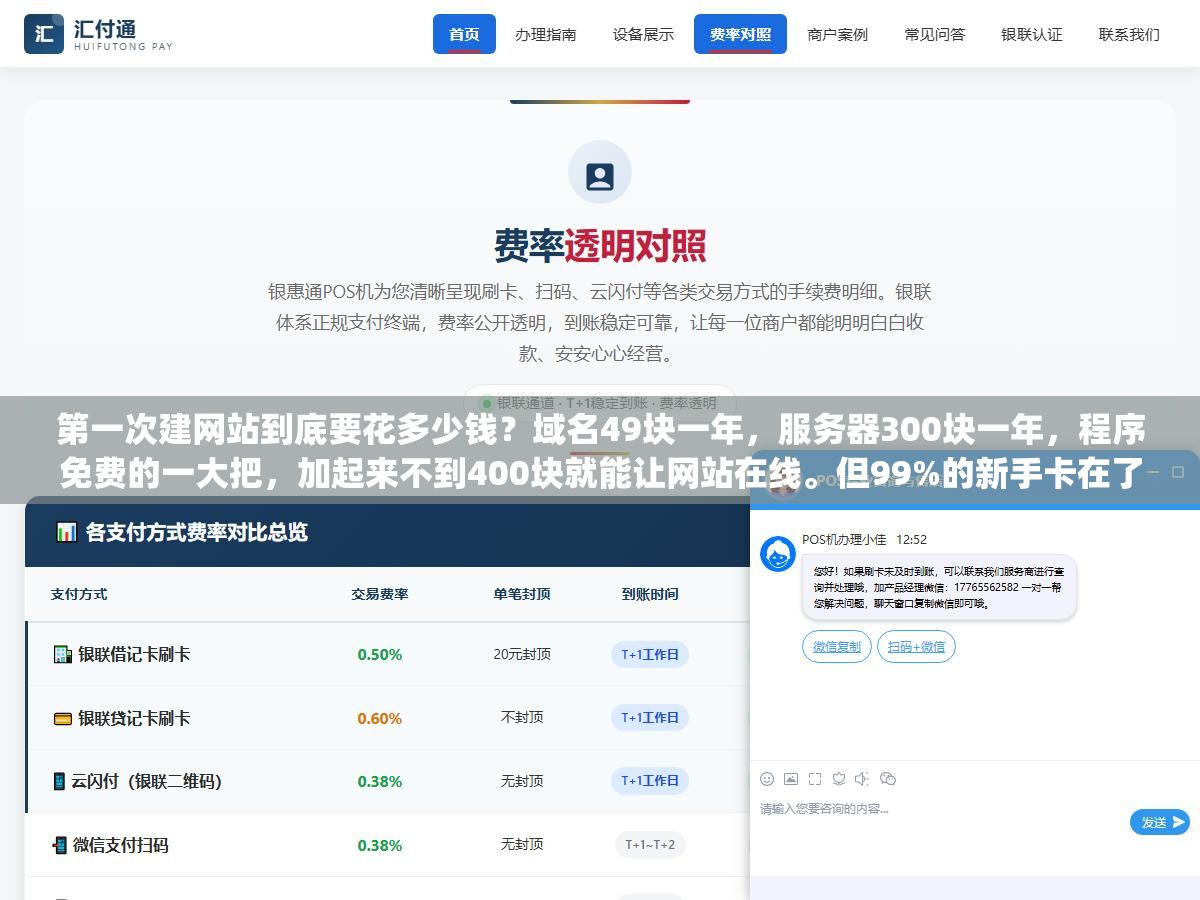Screen dimensions: 1200x900
Task: Click the 交易费率 column header
Action: pos(380,594)
